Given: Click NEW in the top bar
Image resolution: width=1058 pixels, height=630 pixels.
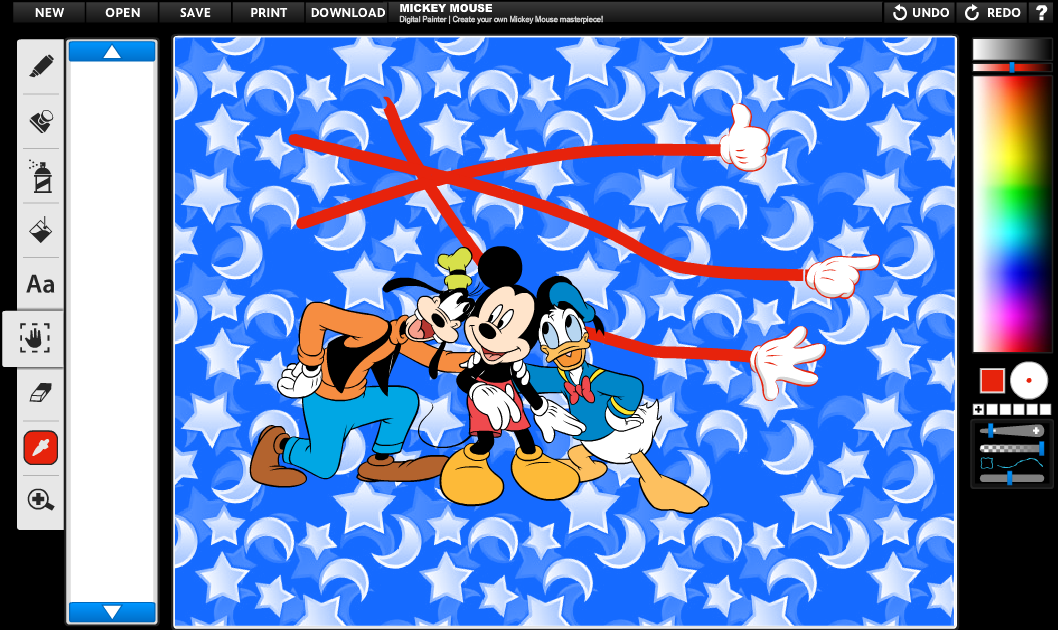Looking at the screenshot, I should tap(49, 12).
